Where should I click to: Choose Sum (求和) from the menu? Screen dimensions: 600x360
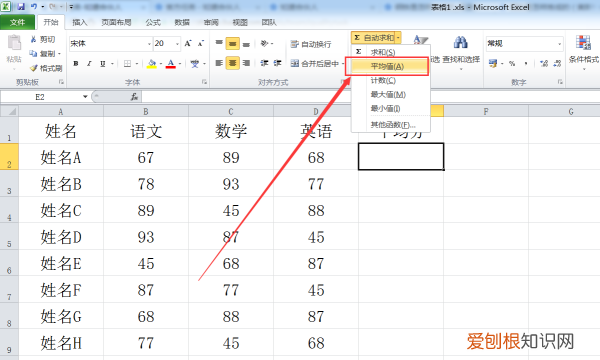pyautogui.click(x=391, y=52)
